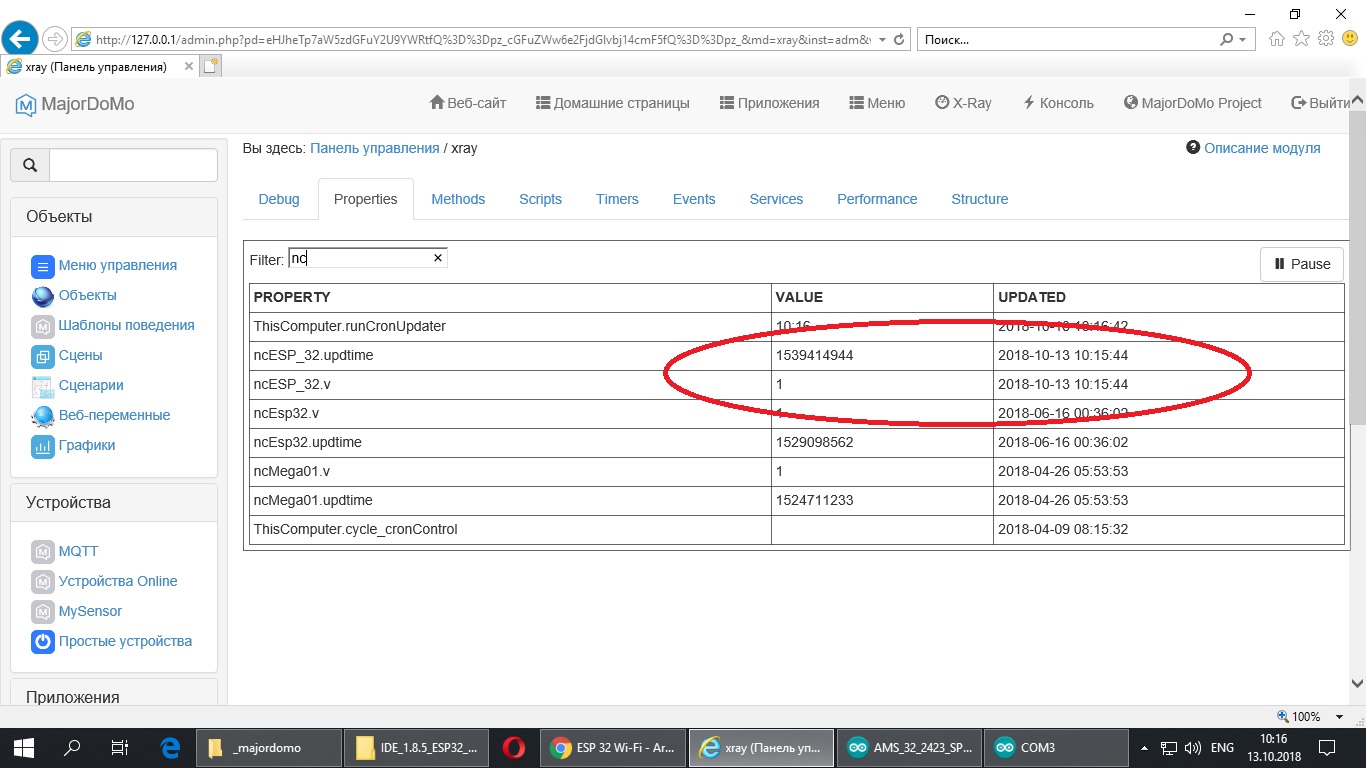Focus the Filter text input
This screenshot has height=768, width=1366.
tap(358, 258)
